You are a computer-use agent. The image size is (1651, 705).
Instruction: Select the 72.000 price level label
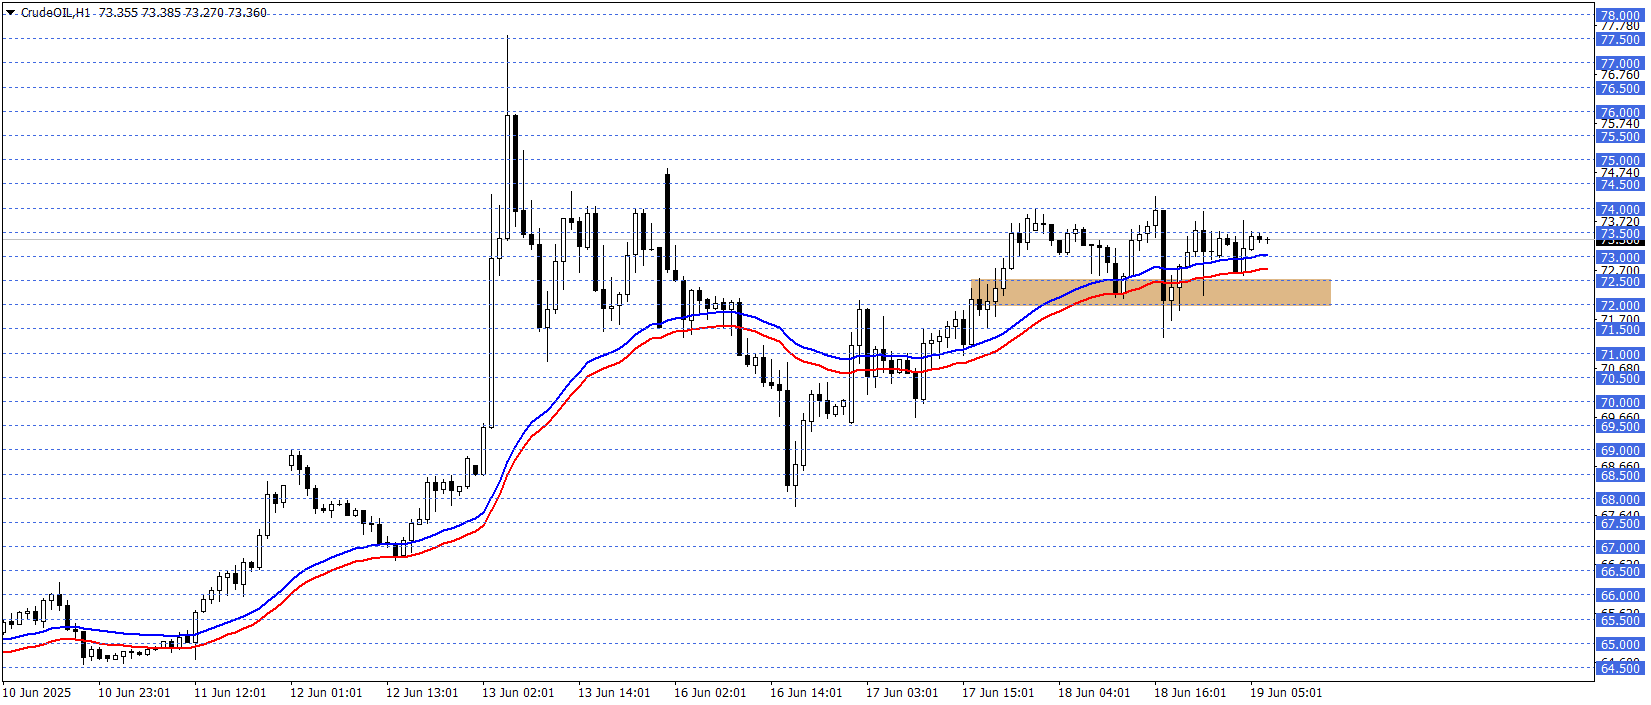point(1620,306)
